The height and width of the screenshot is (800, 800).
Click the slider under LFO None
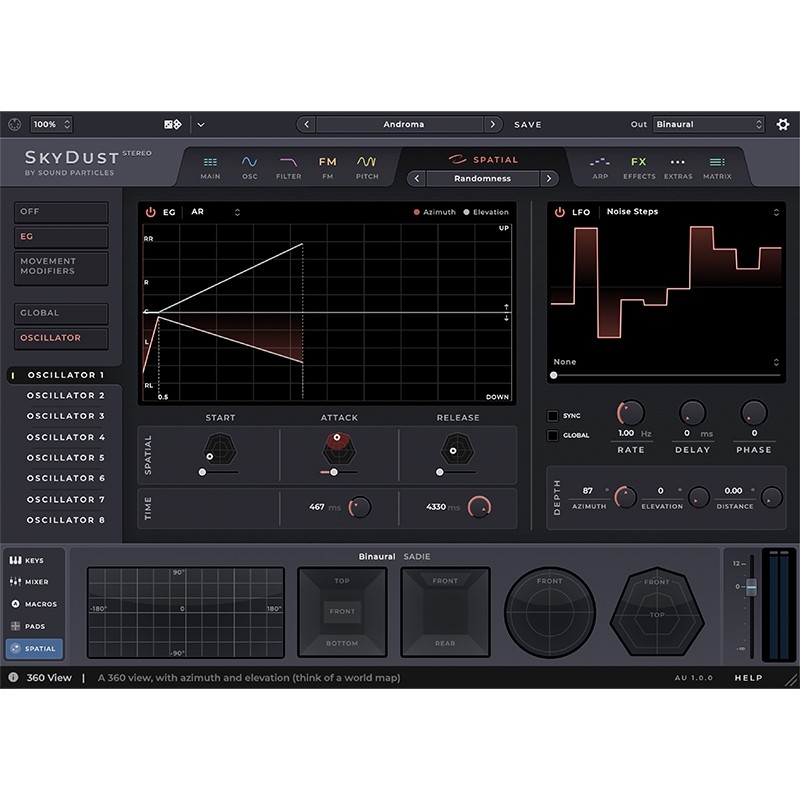[x=666, y=376]
